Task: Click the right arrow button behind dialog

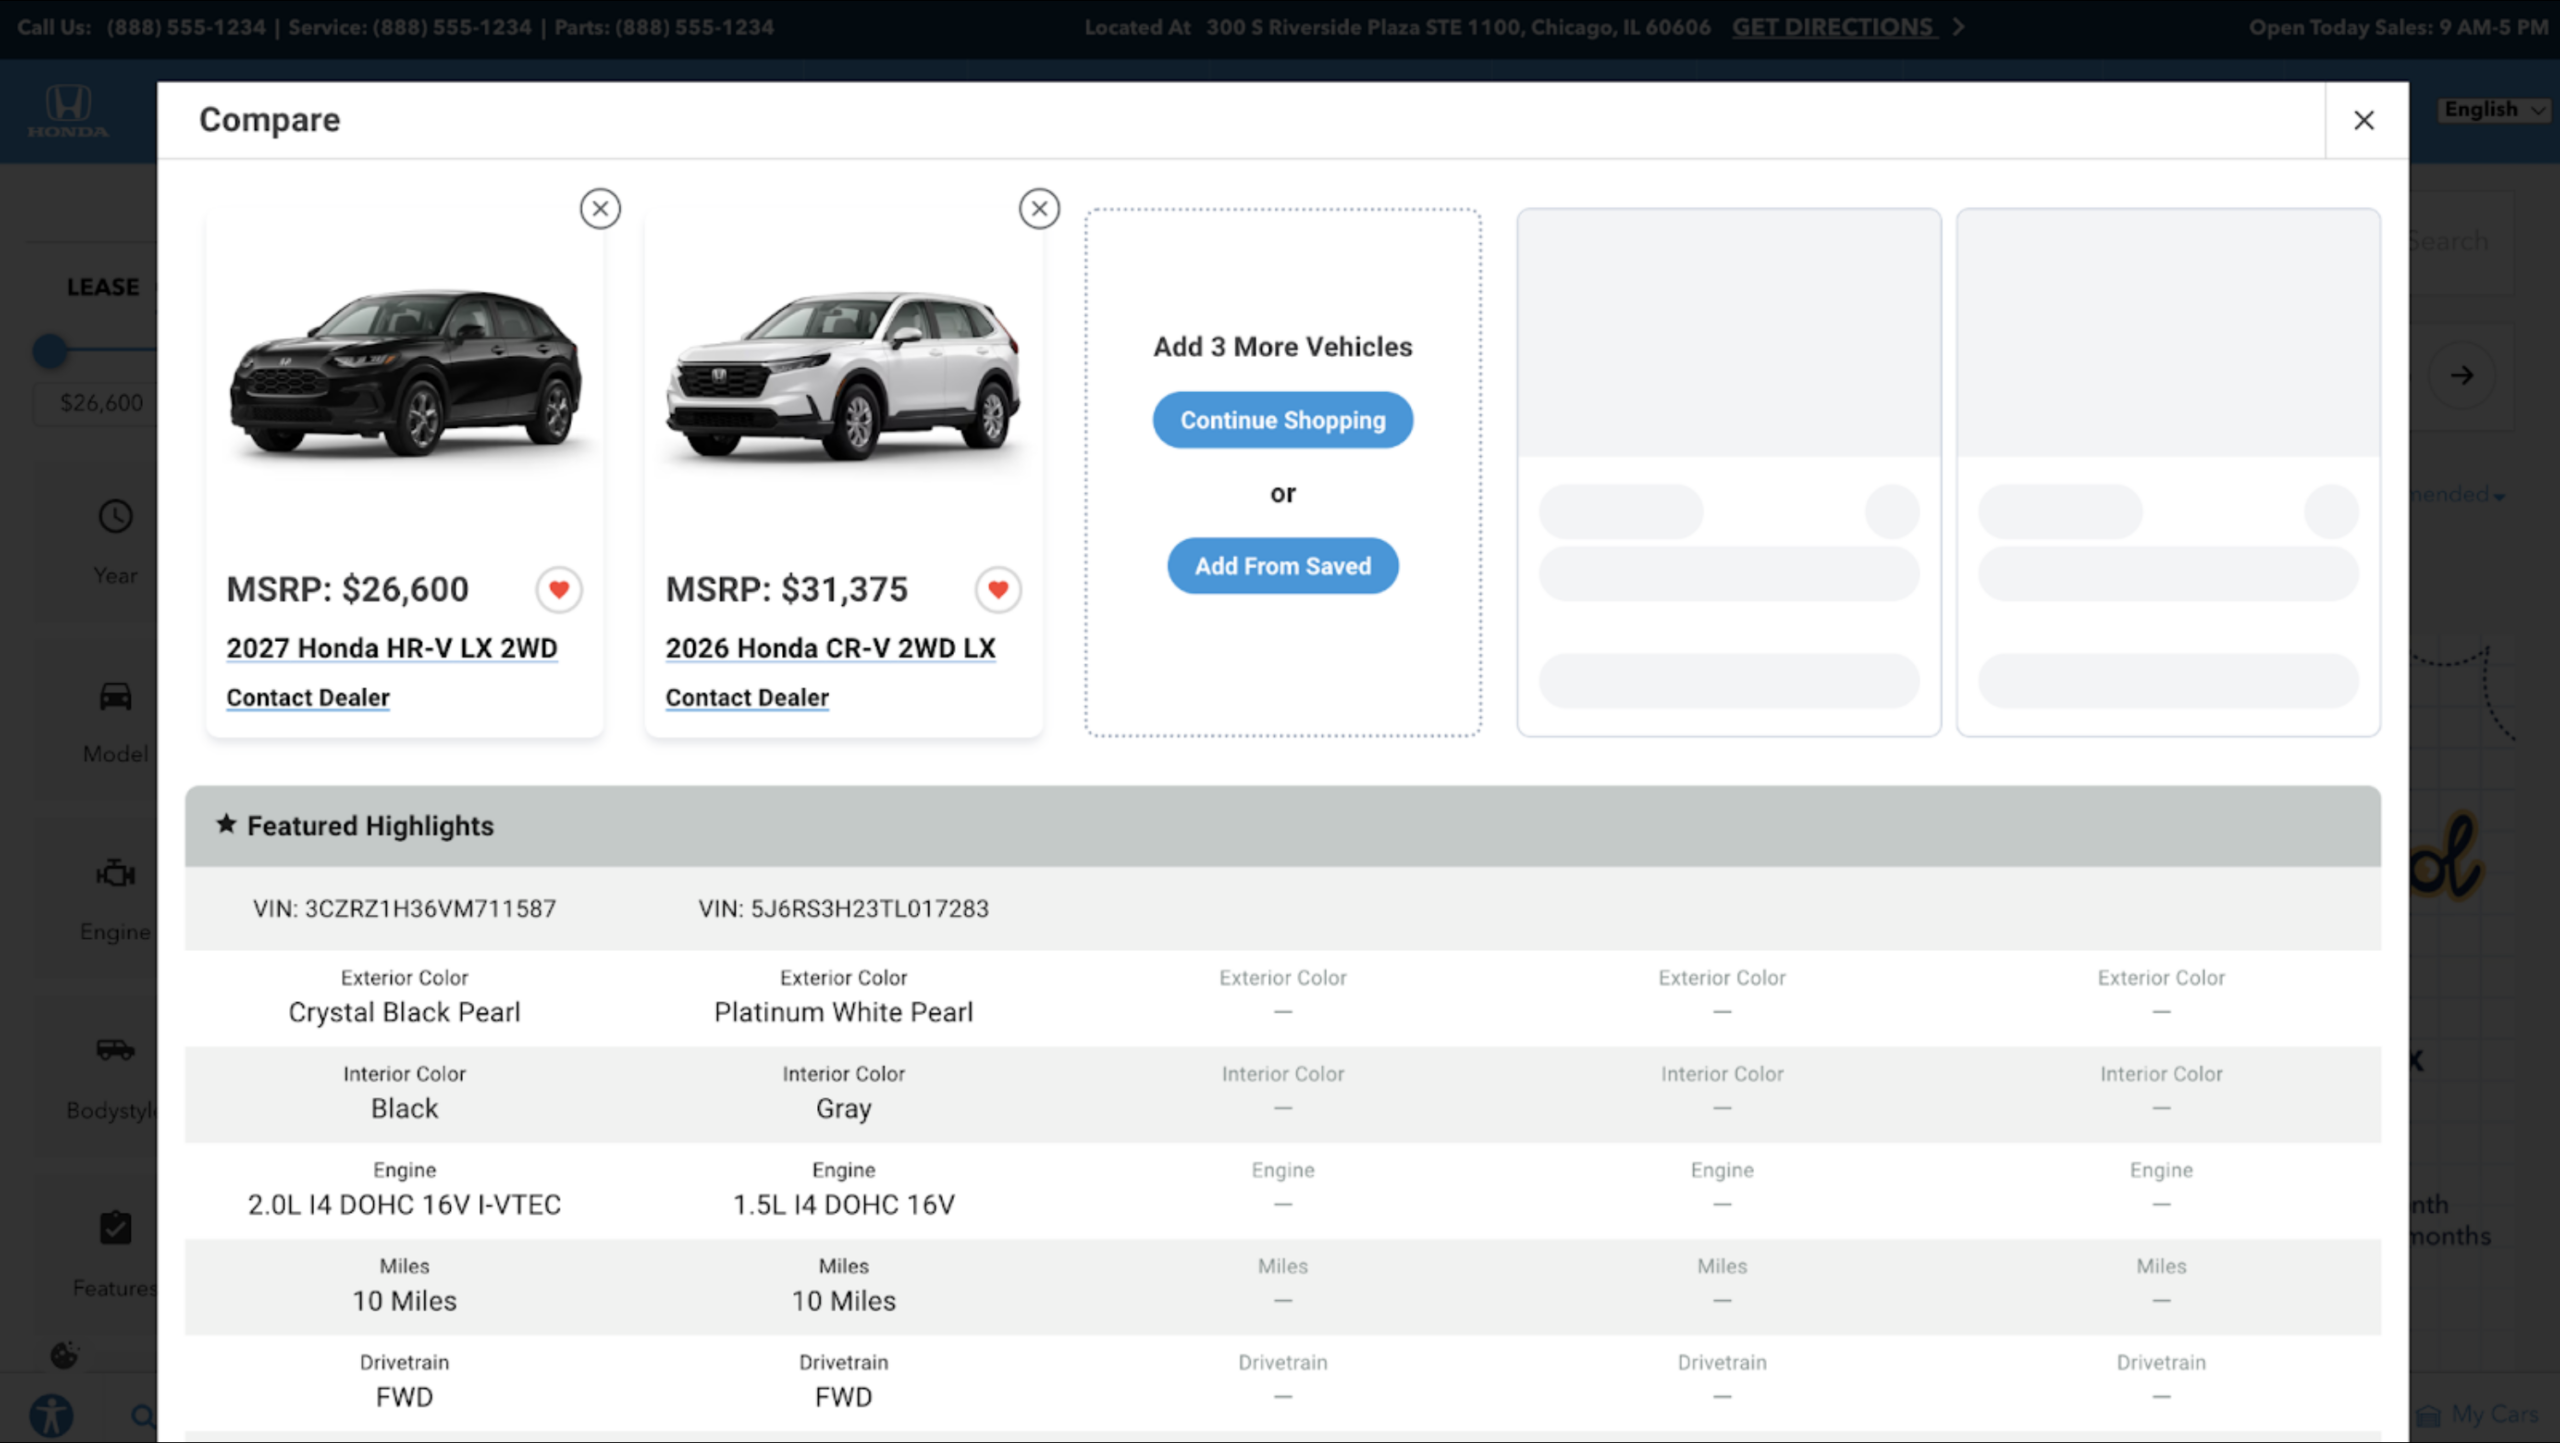Action: pyautogui.click(x=2461, y=375)
